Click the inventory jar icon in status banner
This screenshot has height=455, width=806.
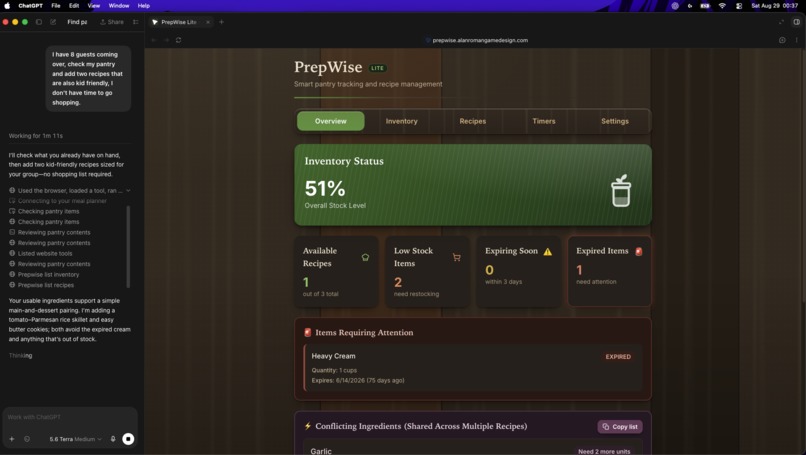coord(621,191)
